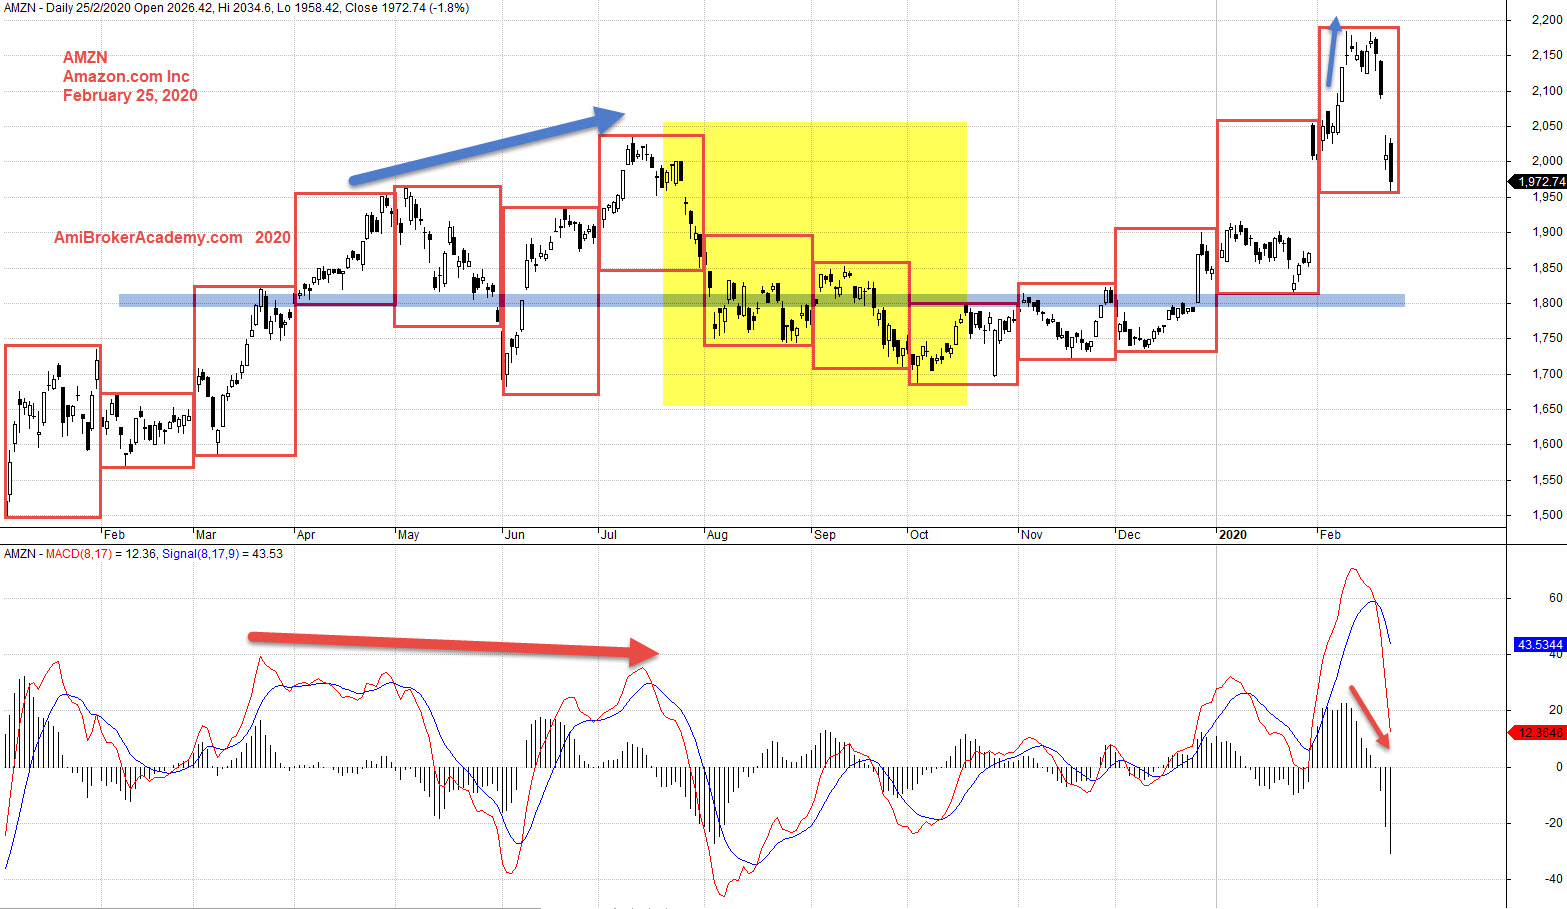Click the Aug month label on time axis
The image size is (1567, 909).
(717, 535)
